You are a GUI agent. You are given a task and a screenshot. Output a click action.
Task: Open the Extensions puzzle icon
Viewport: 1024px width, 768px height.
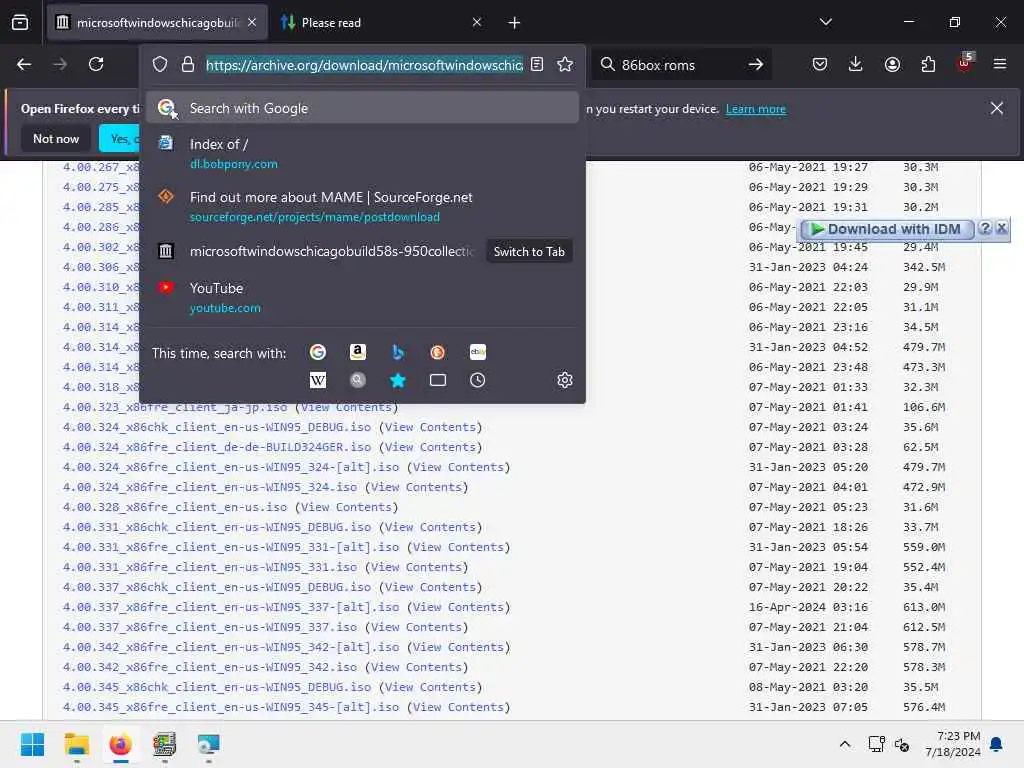(x=928, y=64)
